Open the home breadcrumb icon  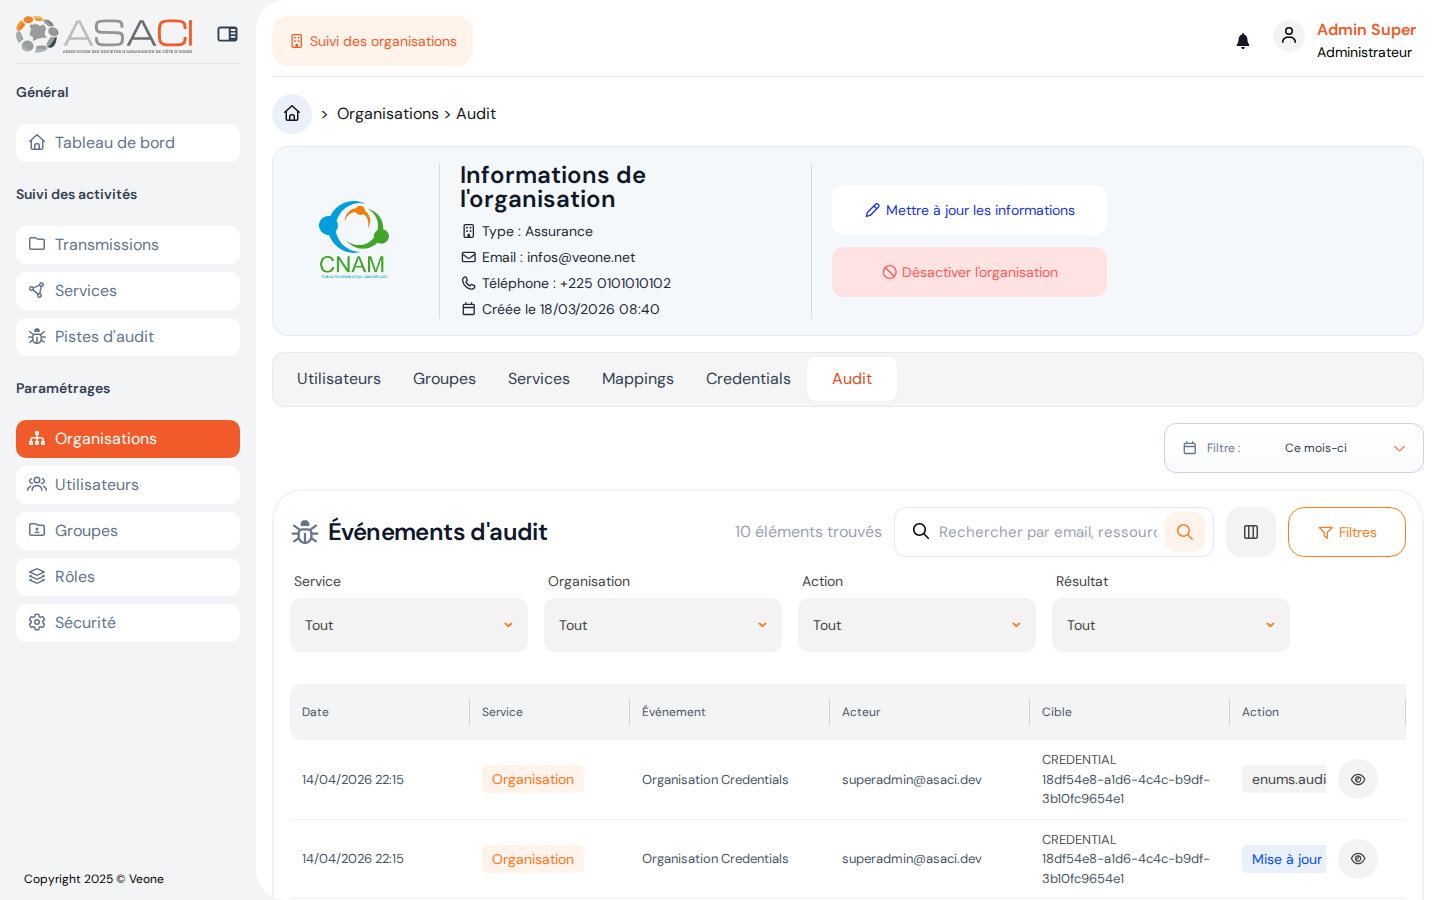click(291, 113)
